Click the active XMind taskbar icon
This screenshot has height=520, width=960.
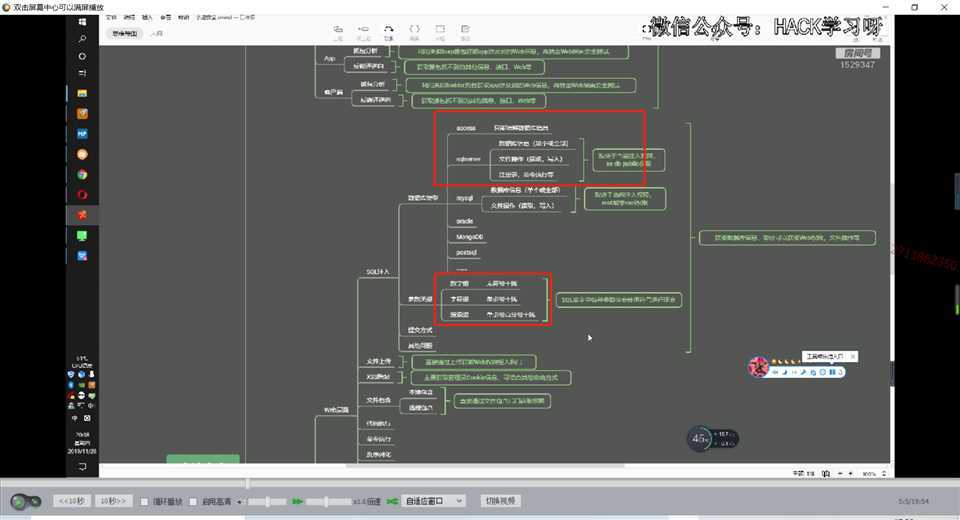click(82, 215)
